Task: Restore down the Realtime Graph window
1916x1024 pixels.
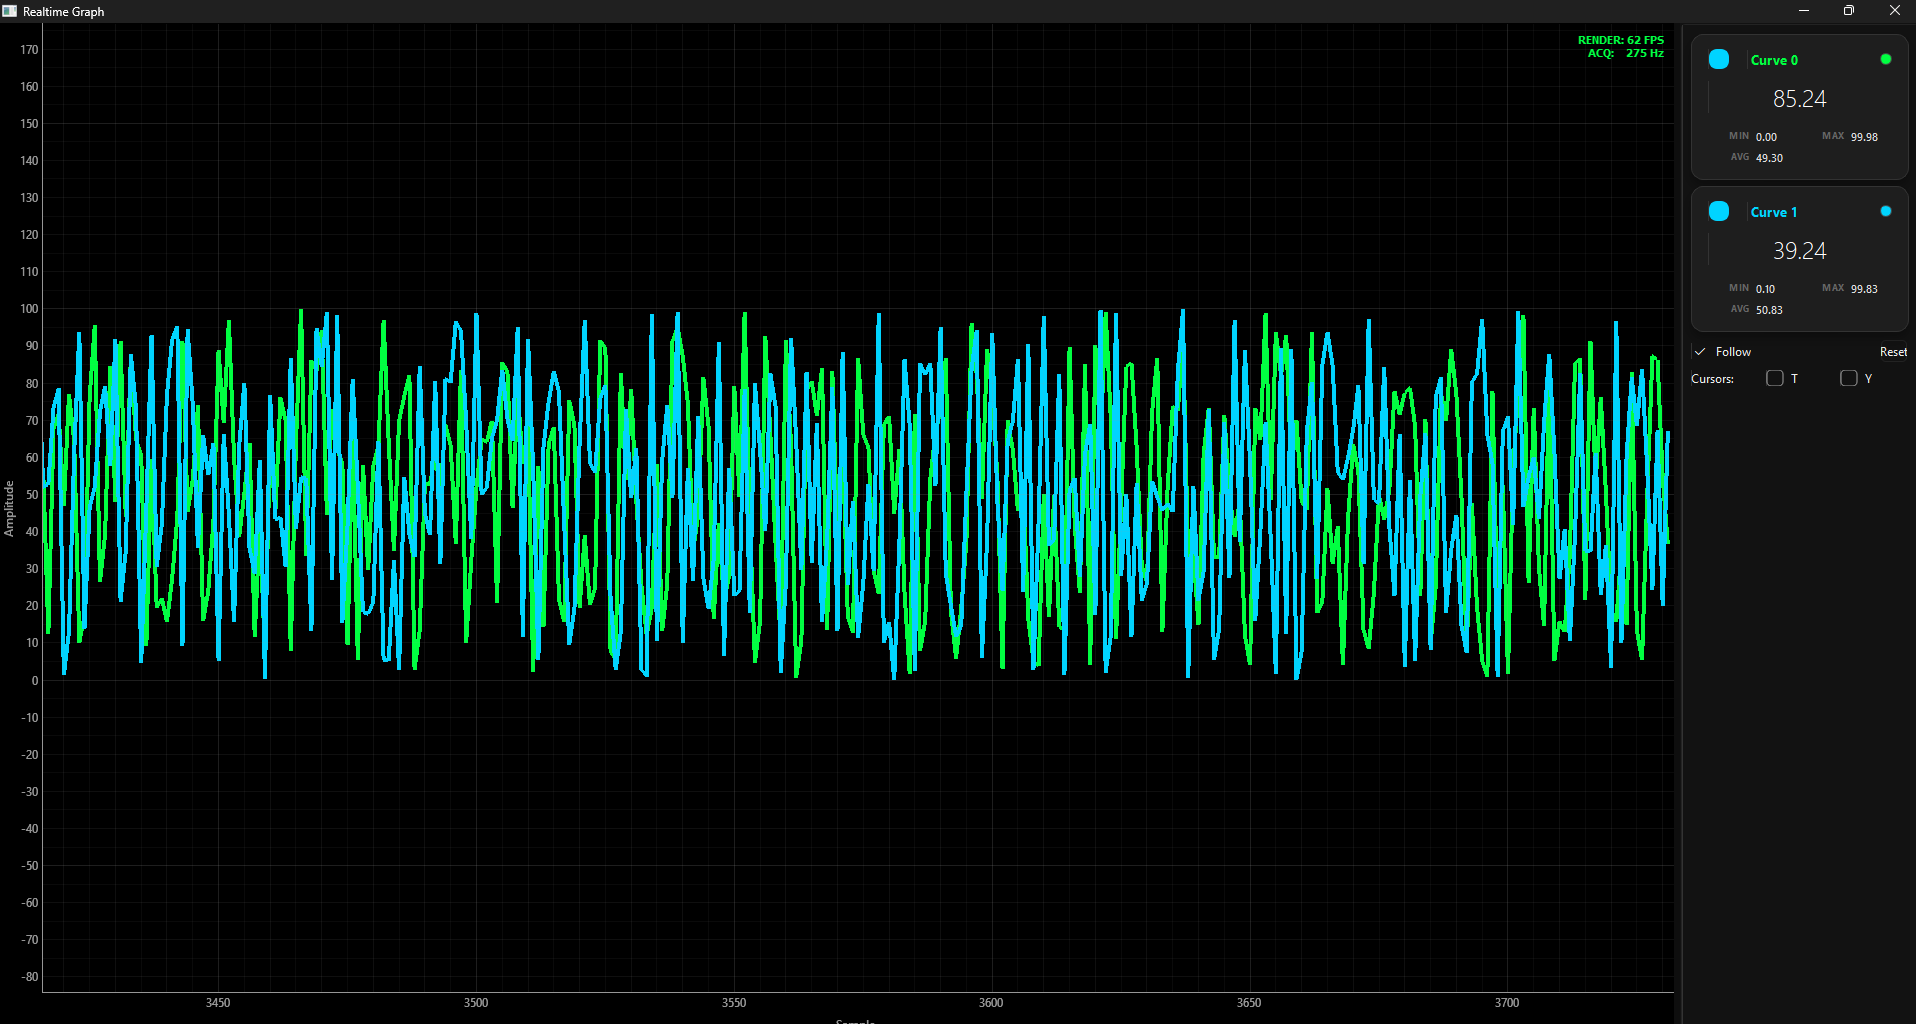Action: pyautogui.click(x=1849, y=11)
